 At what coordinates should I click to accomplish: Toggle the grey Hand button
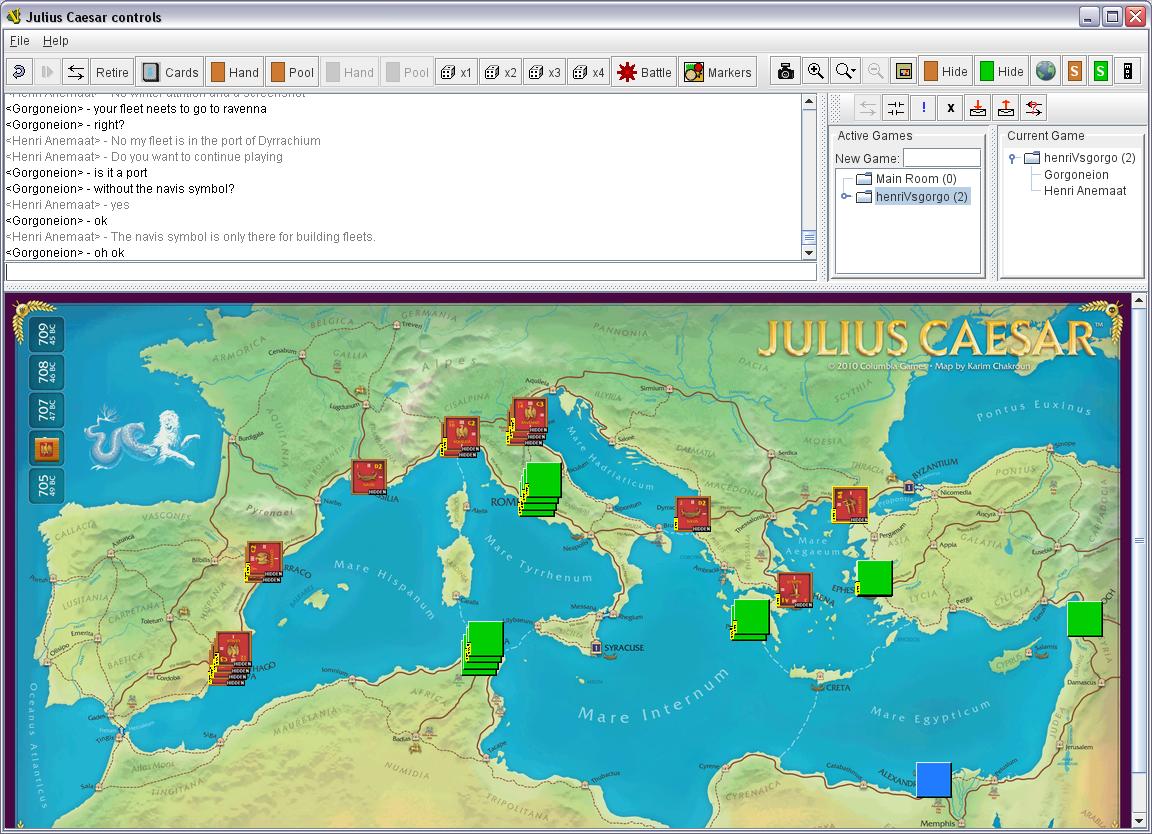(x=350, y=72)
